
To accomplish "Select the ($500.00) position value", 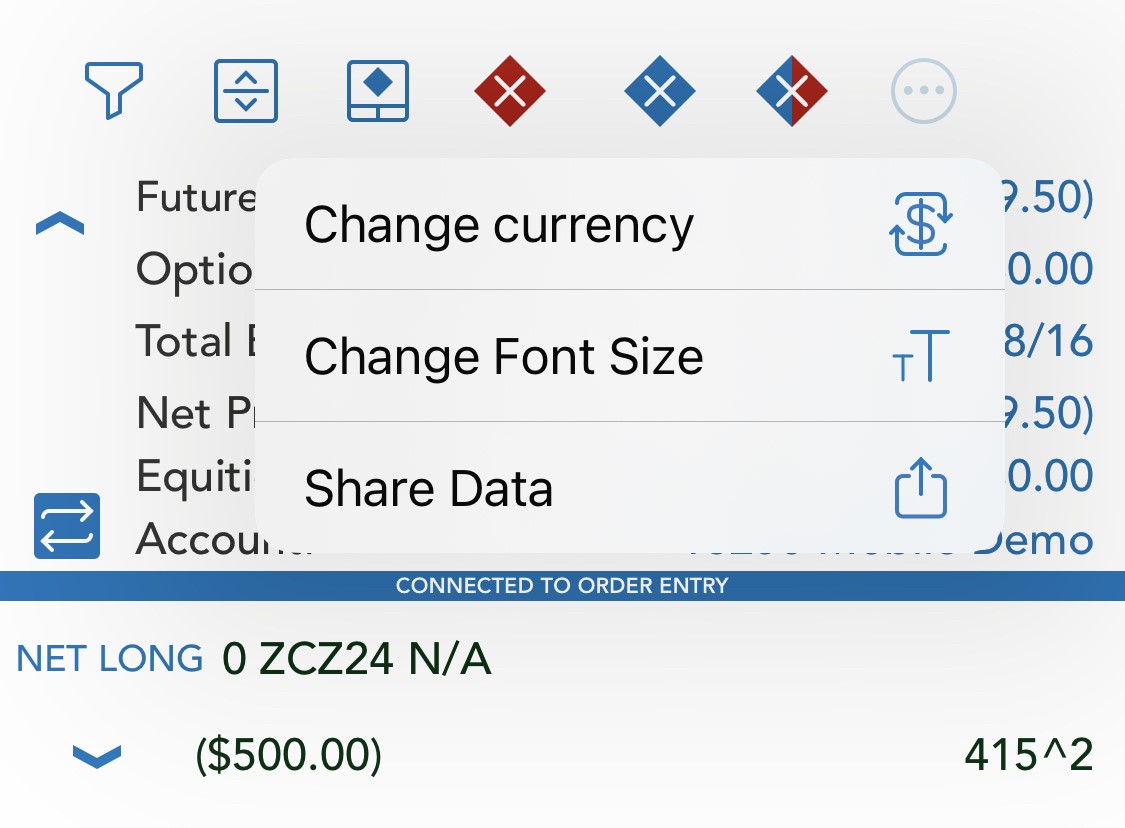I will tap(288, 755).
